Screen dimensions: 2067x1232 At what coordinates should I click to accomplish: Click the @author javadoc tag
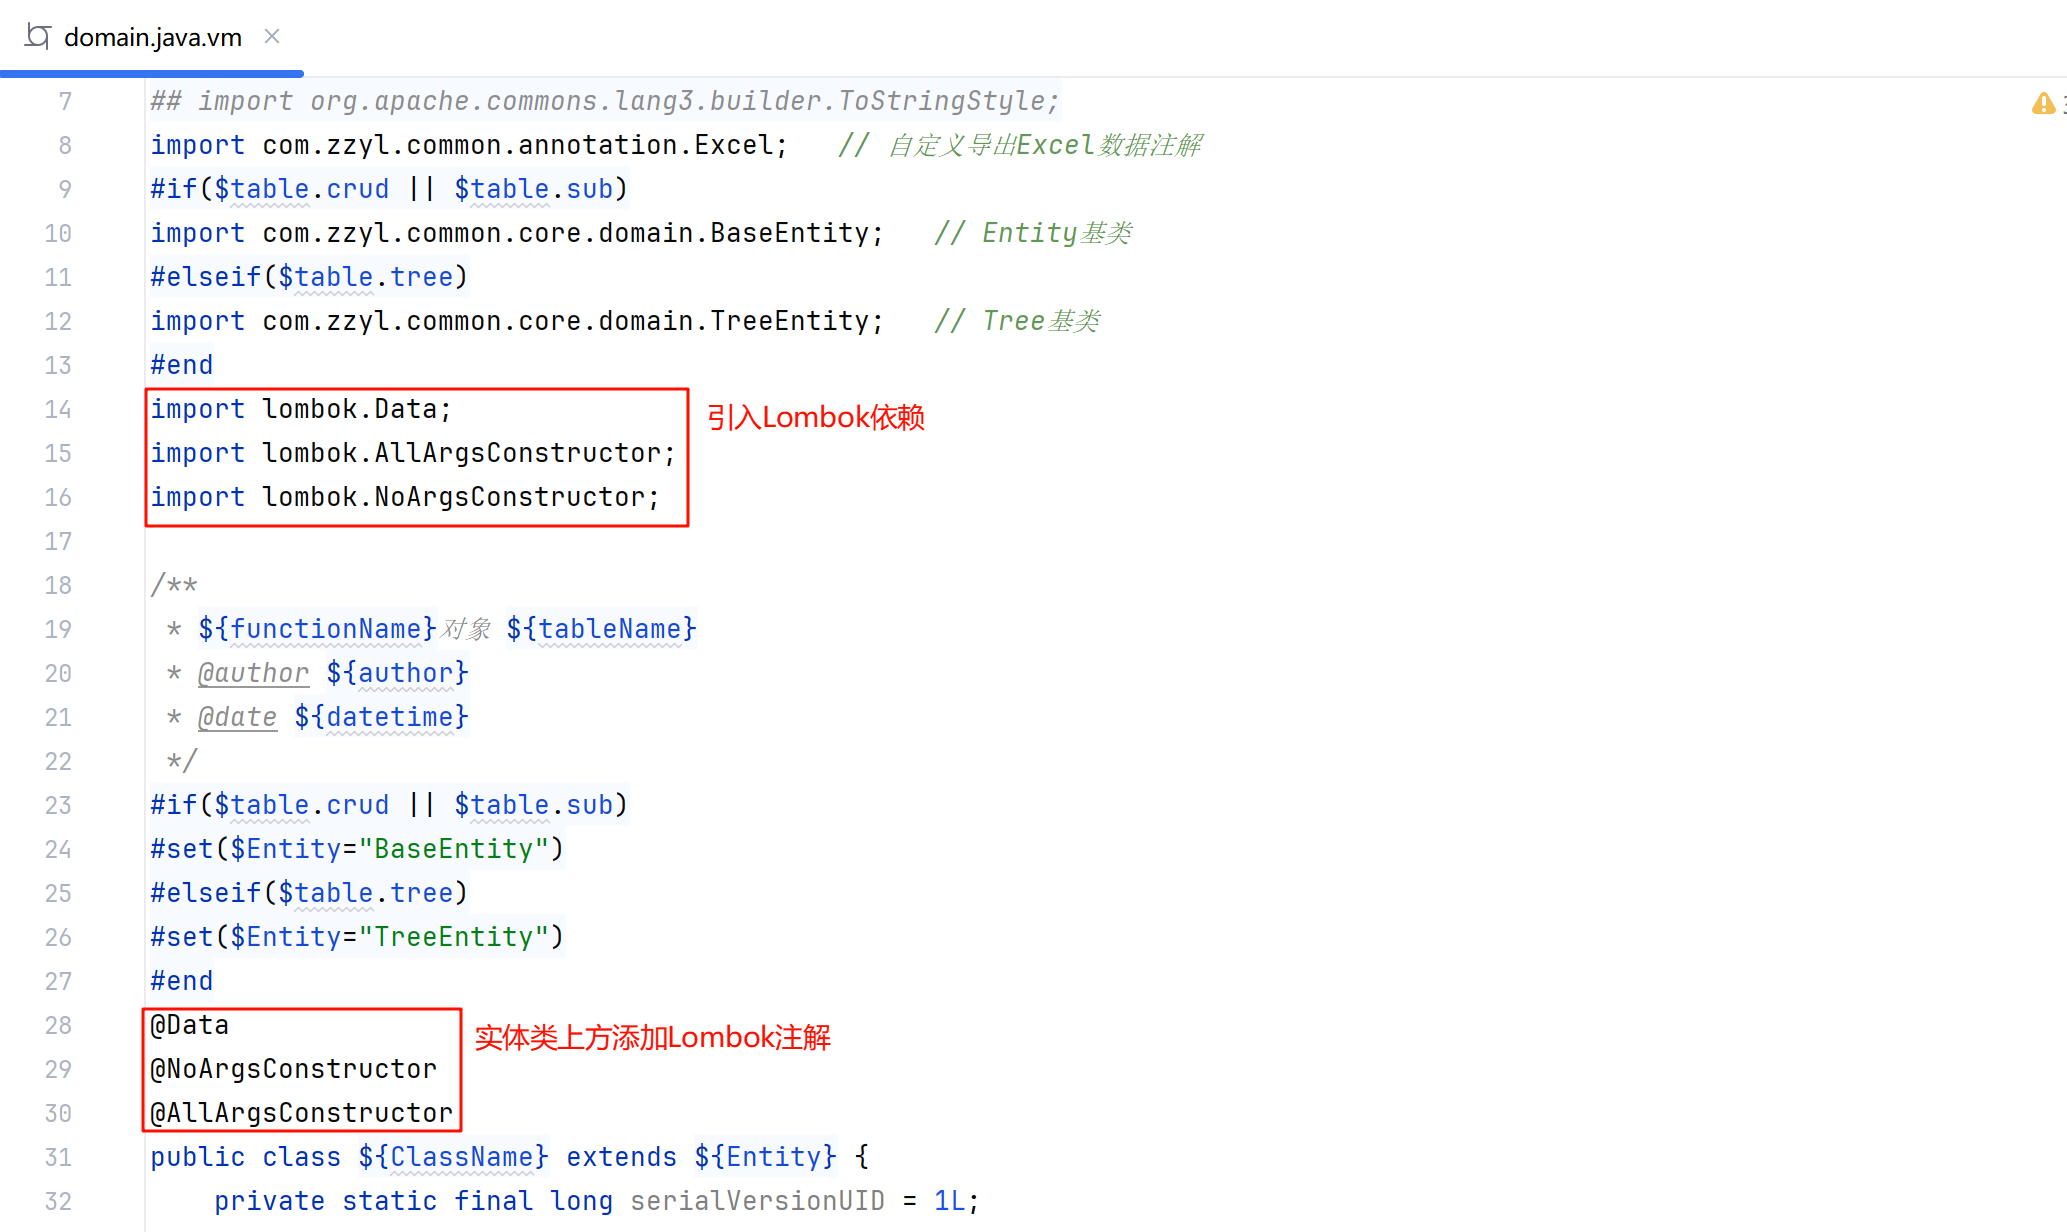pyautogui.click(x=253, y=673)
